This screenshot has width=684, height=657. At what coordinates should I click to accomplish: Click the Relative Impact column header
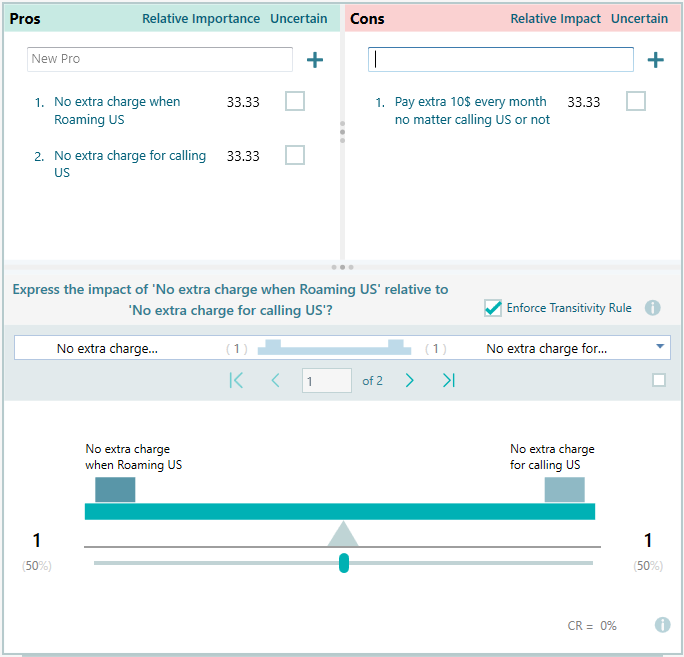(555, 19)
